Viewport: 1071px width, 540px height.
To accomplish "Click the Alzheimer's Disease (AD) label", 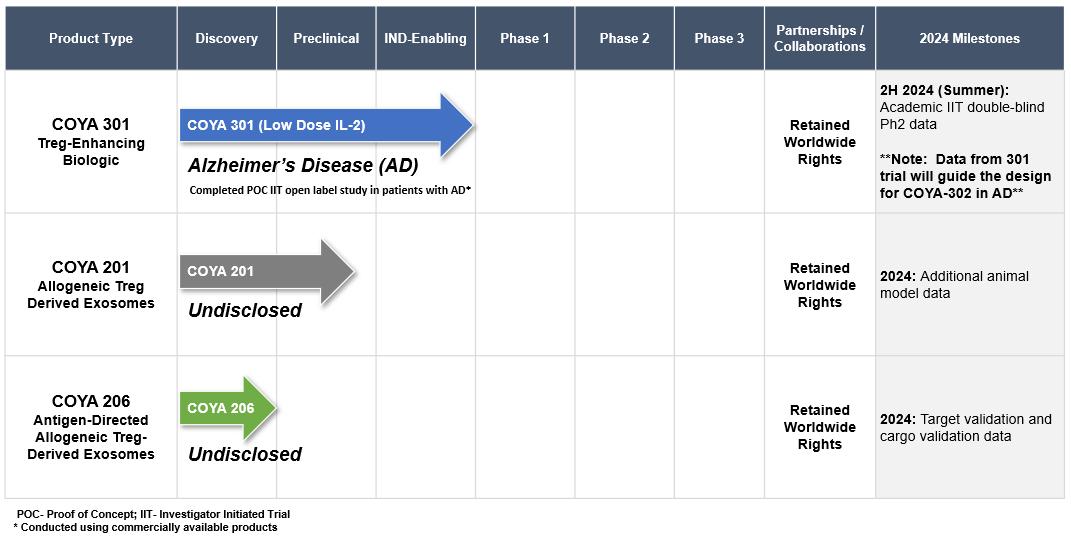I will tap(303, 166).
